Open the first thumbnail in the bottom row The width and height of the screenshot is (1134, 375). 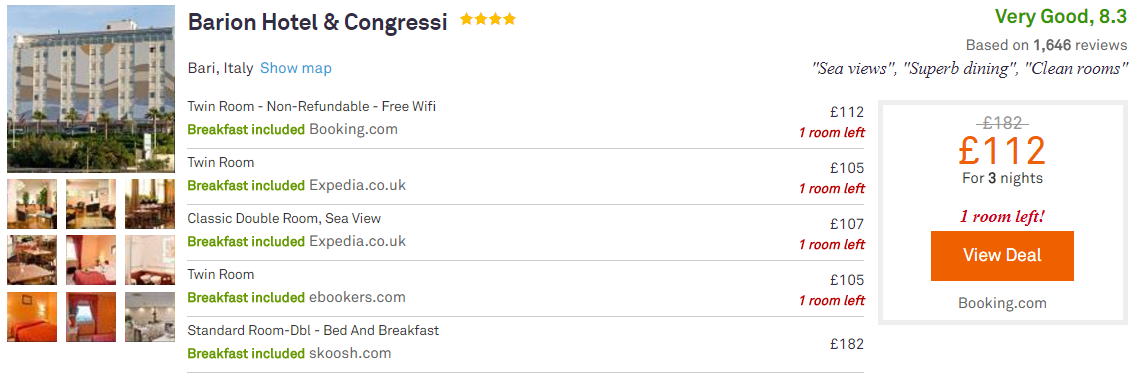[32, 316]
